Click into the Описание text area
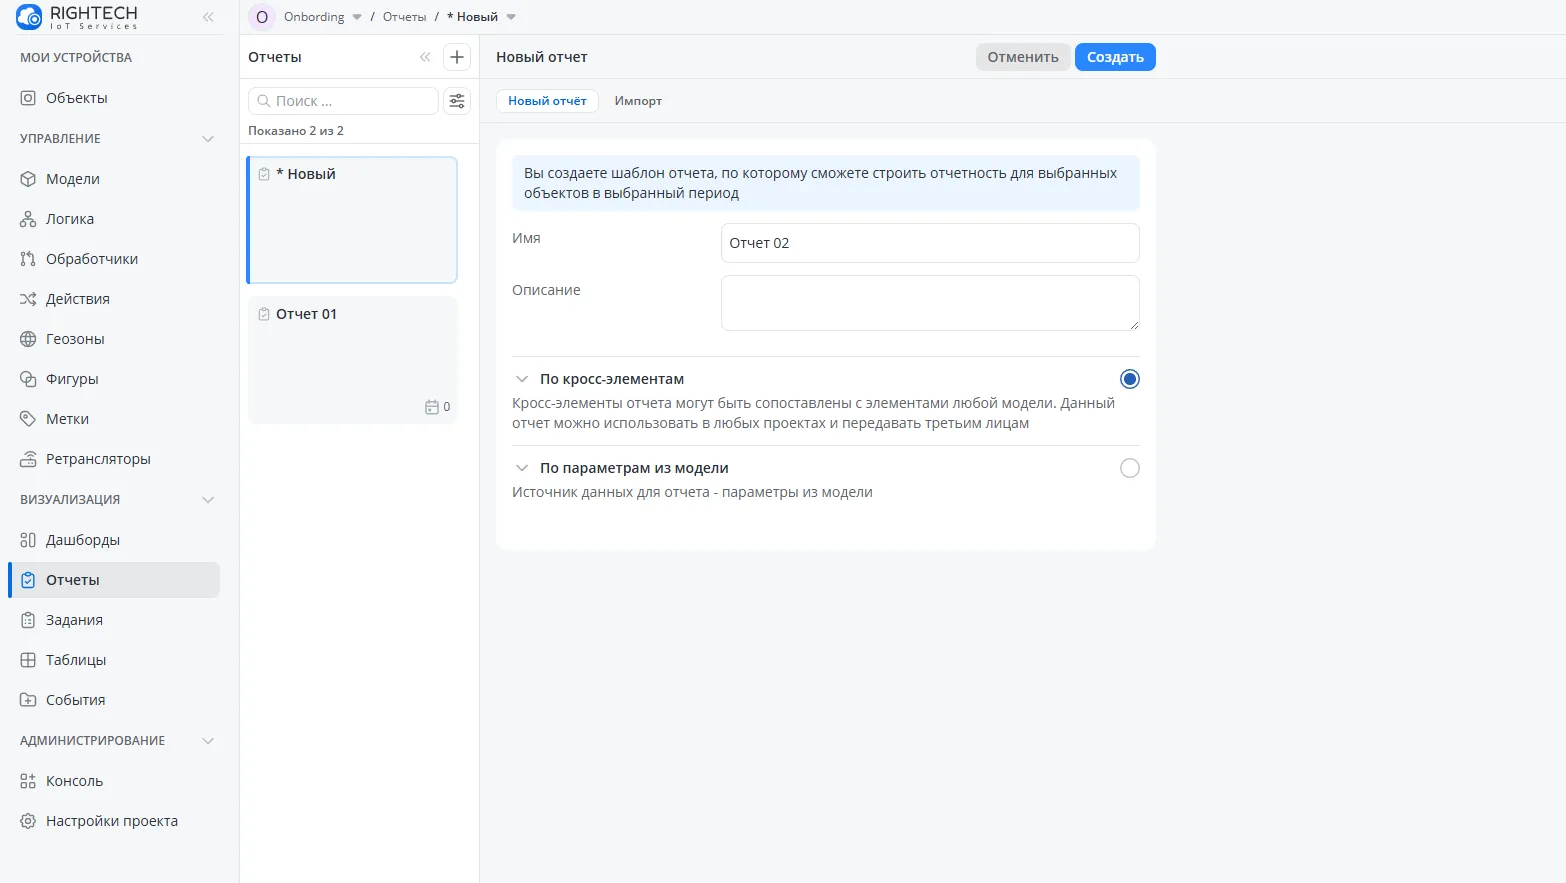The image size is (1566, 883). pos(929,303)
